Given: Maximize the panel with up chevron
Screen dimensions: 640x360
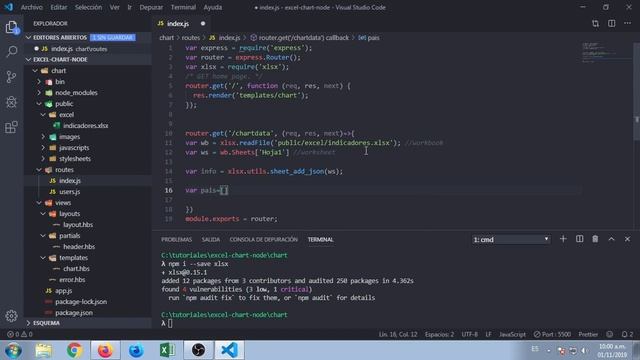Looking at the screenshot, I should point(611,239).
